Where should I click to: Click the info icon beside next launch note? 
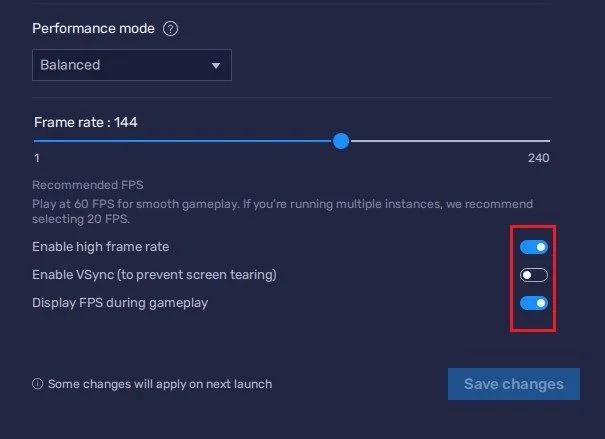[x=37, y=384]
